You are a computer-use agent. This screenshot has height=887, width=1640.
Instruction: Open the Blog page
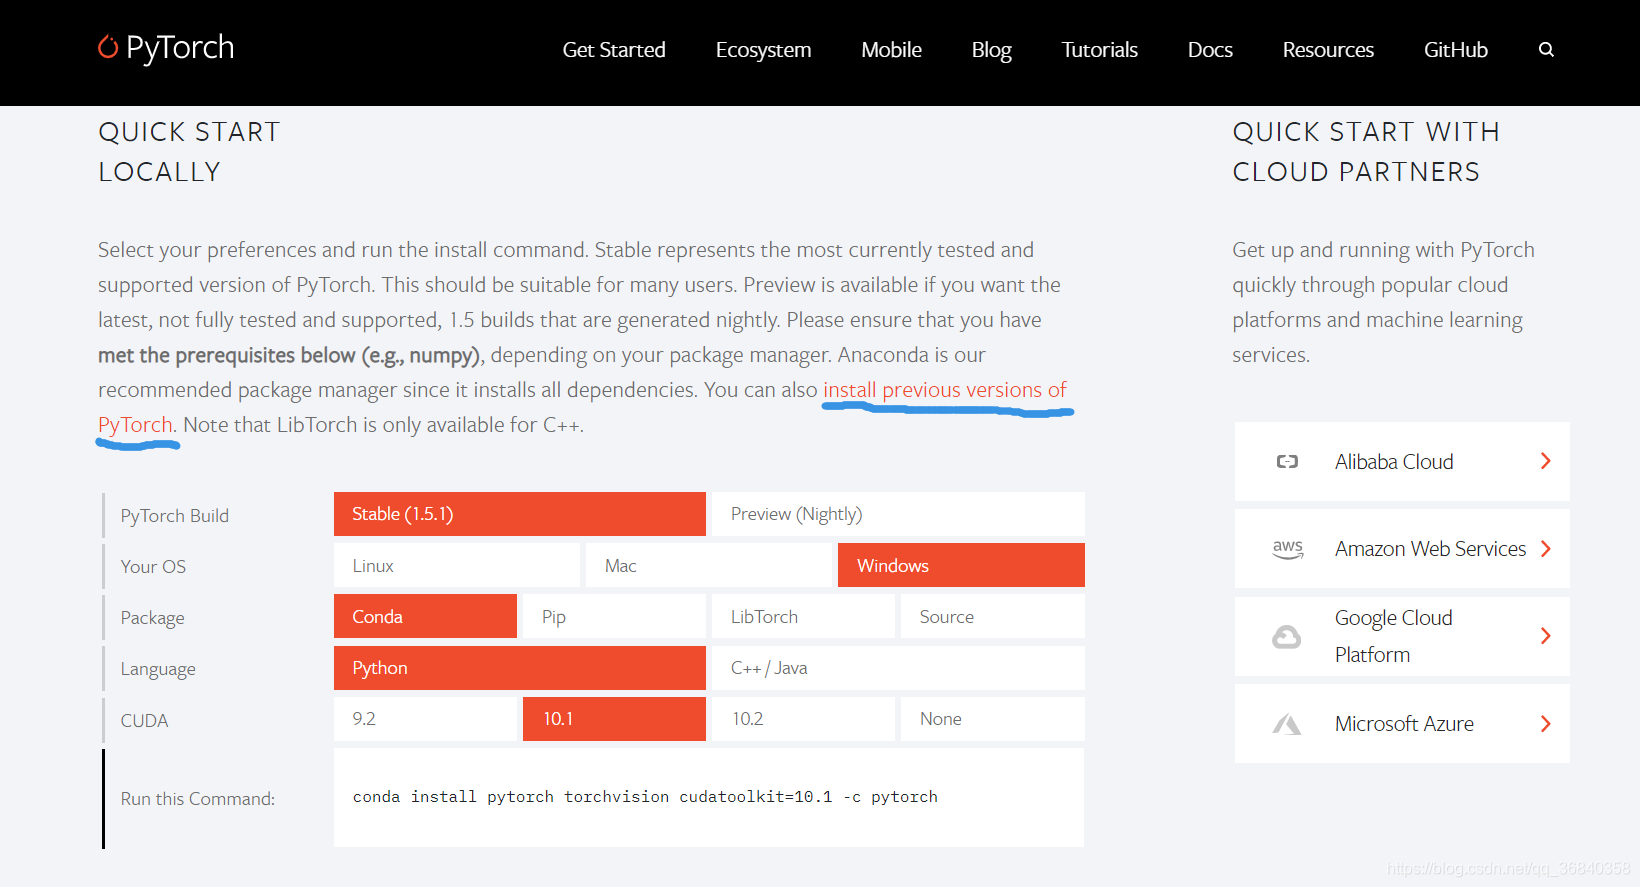pyautogui.click(x=991, y=50)
